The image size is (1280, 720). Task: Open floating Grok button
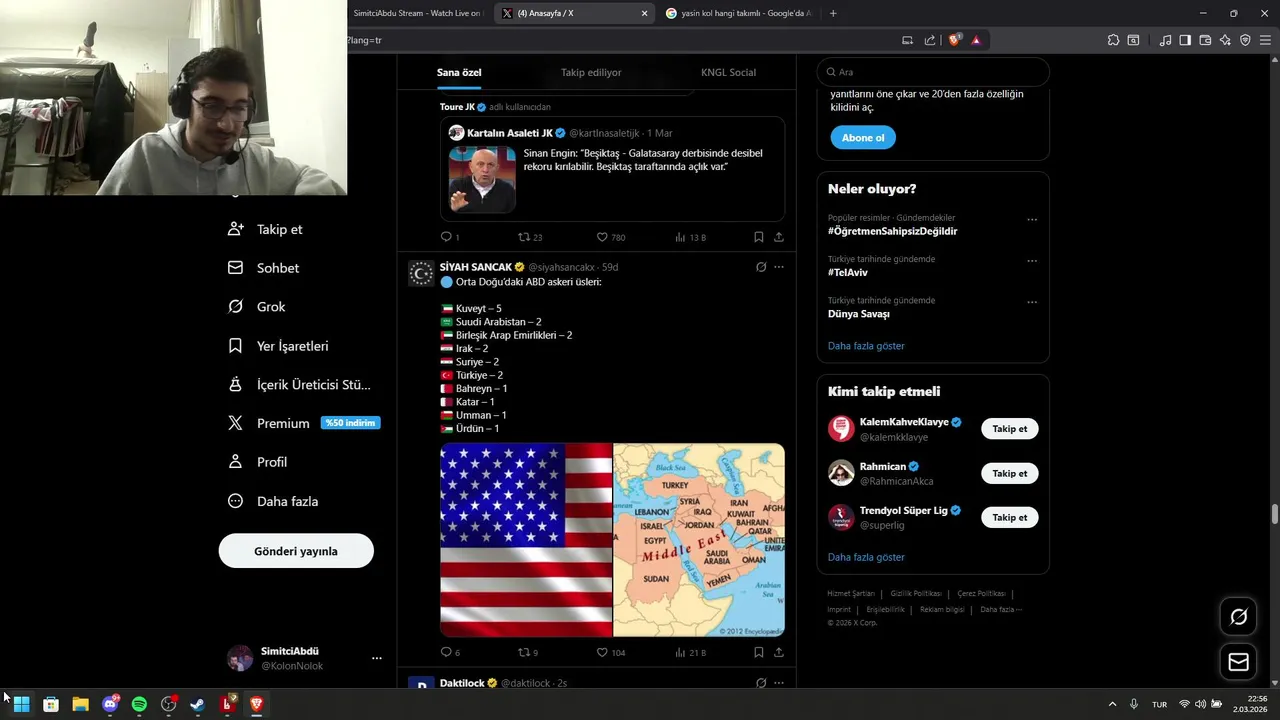click(1238, 617)
